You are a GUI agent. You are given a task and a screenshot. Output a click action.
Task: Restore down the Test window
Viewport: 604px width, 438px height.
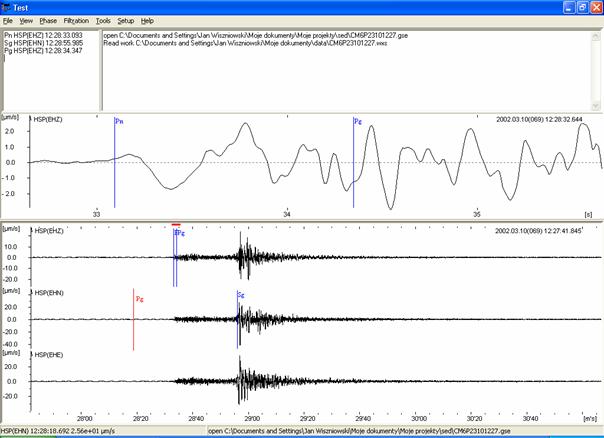point(582,7)
